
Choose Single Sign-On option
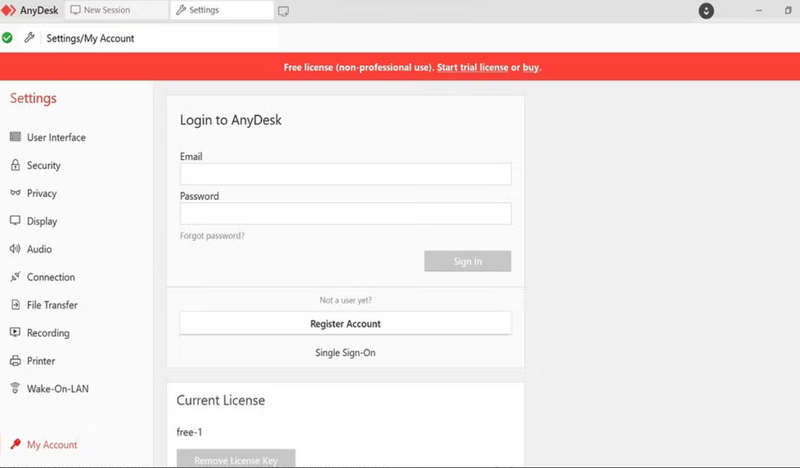(x=345, y=353)
